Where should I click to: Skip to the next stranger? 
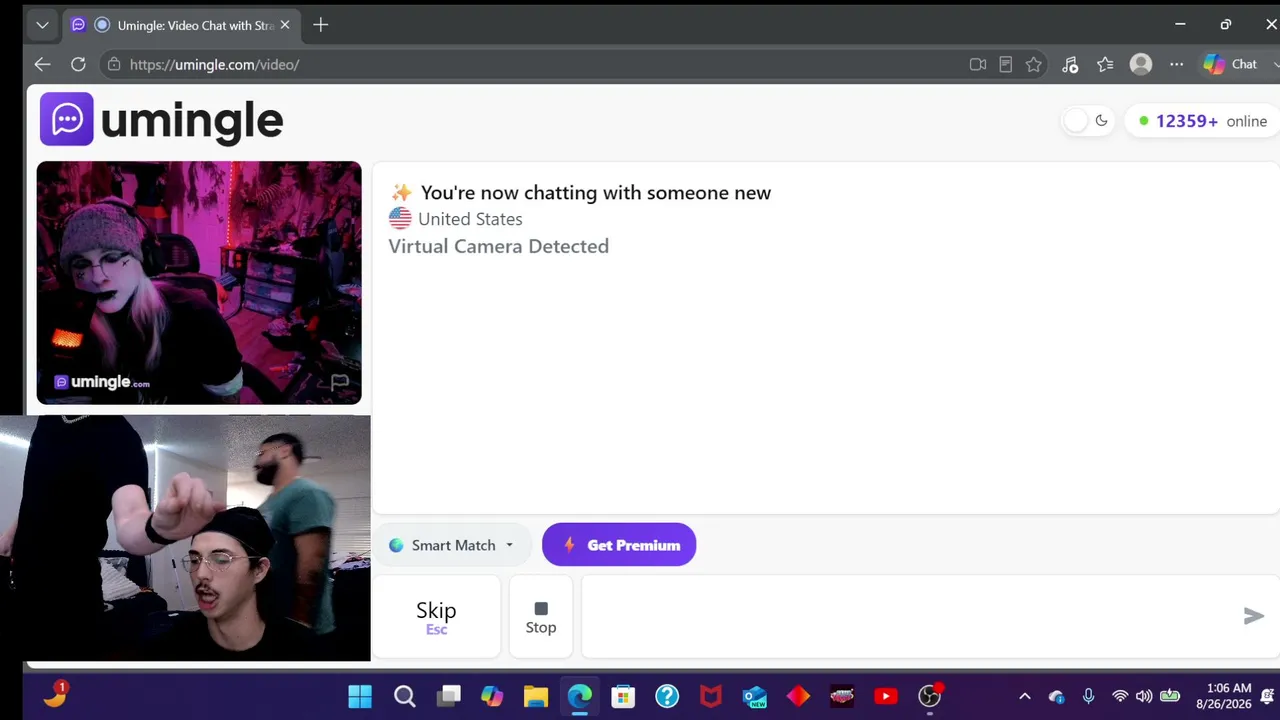436,616
